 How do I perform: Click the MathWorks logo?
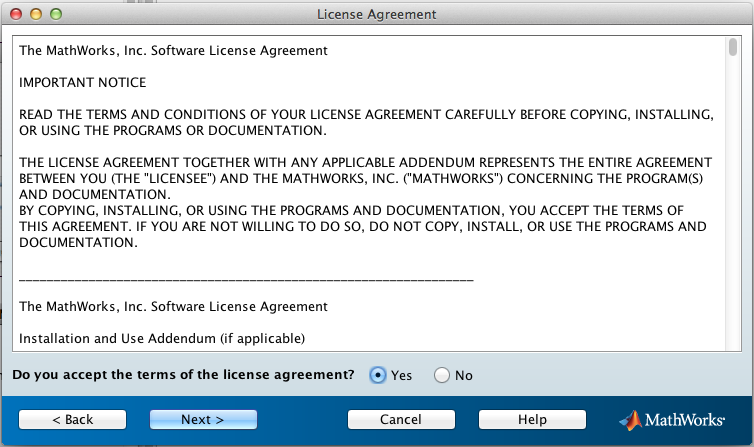(672, 420)
